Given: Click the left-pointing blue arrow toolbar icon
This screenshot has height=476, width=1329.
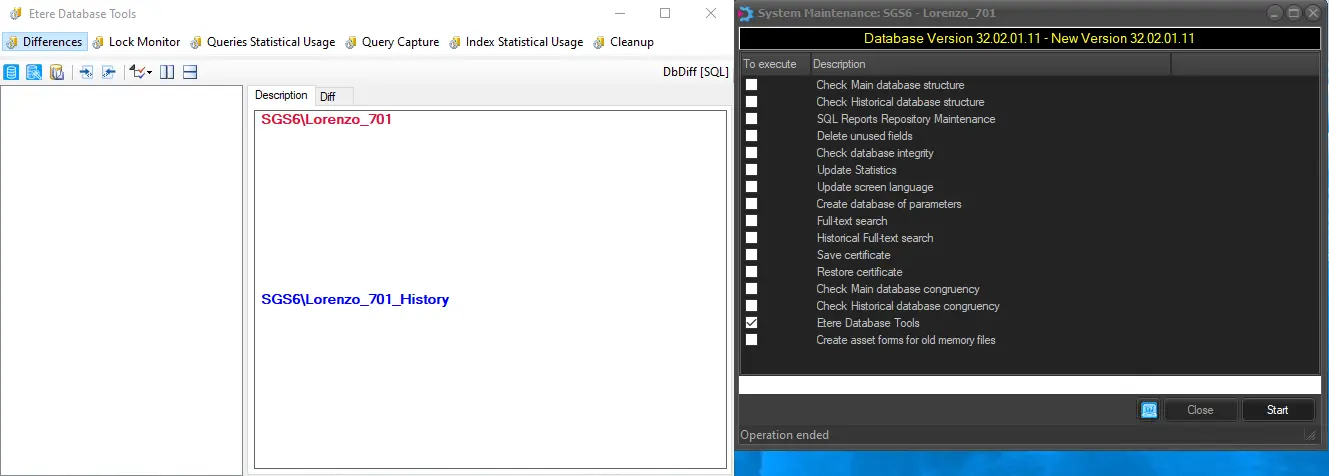Looking at the screenshot, I should pos(109,72).
